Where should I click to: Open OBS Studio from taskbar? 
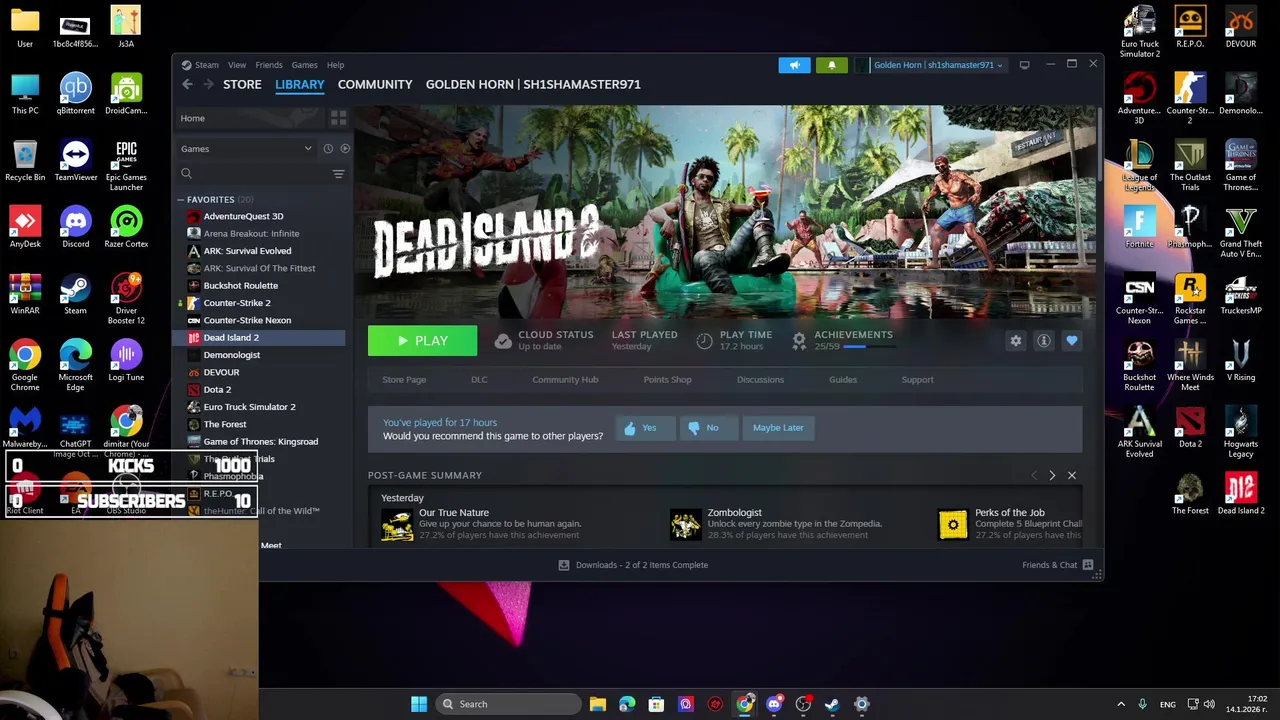pos(803,704)
